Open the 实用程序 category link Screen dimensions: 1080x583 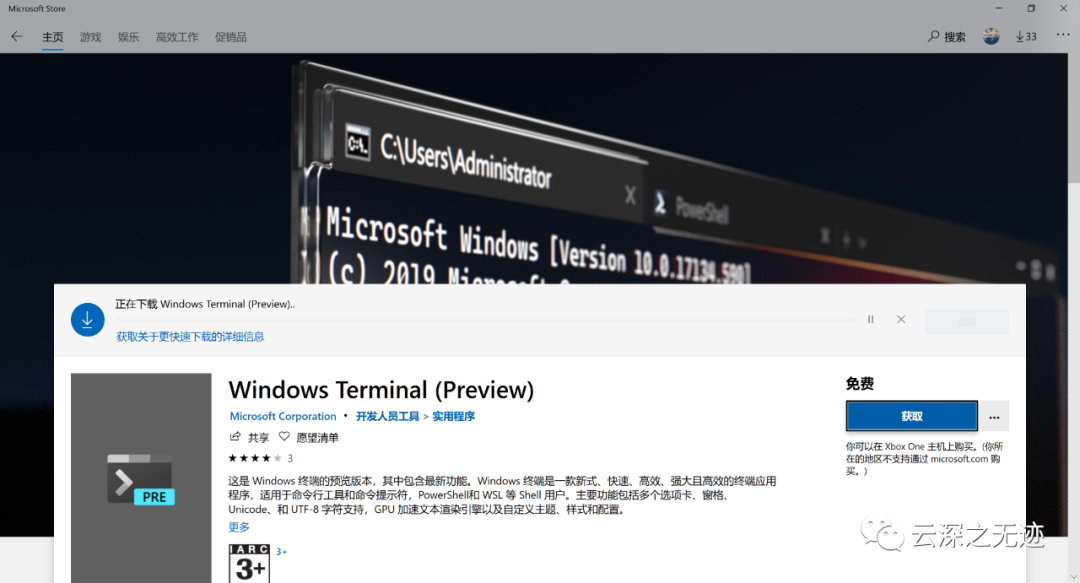453,416
